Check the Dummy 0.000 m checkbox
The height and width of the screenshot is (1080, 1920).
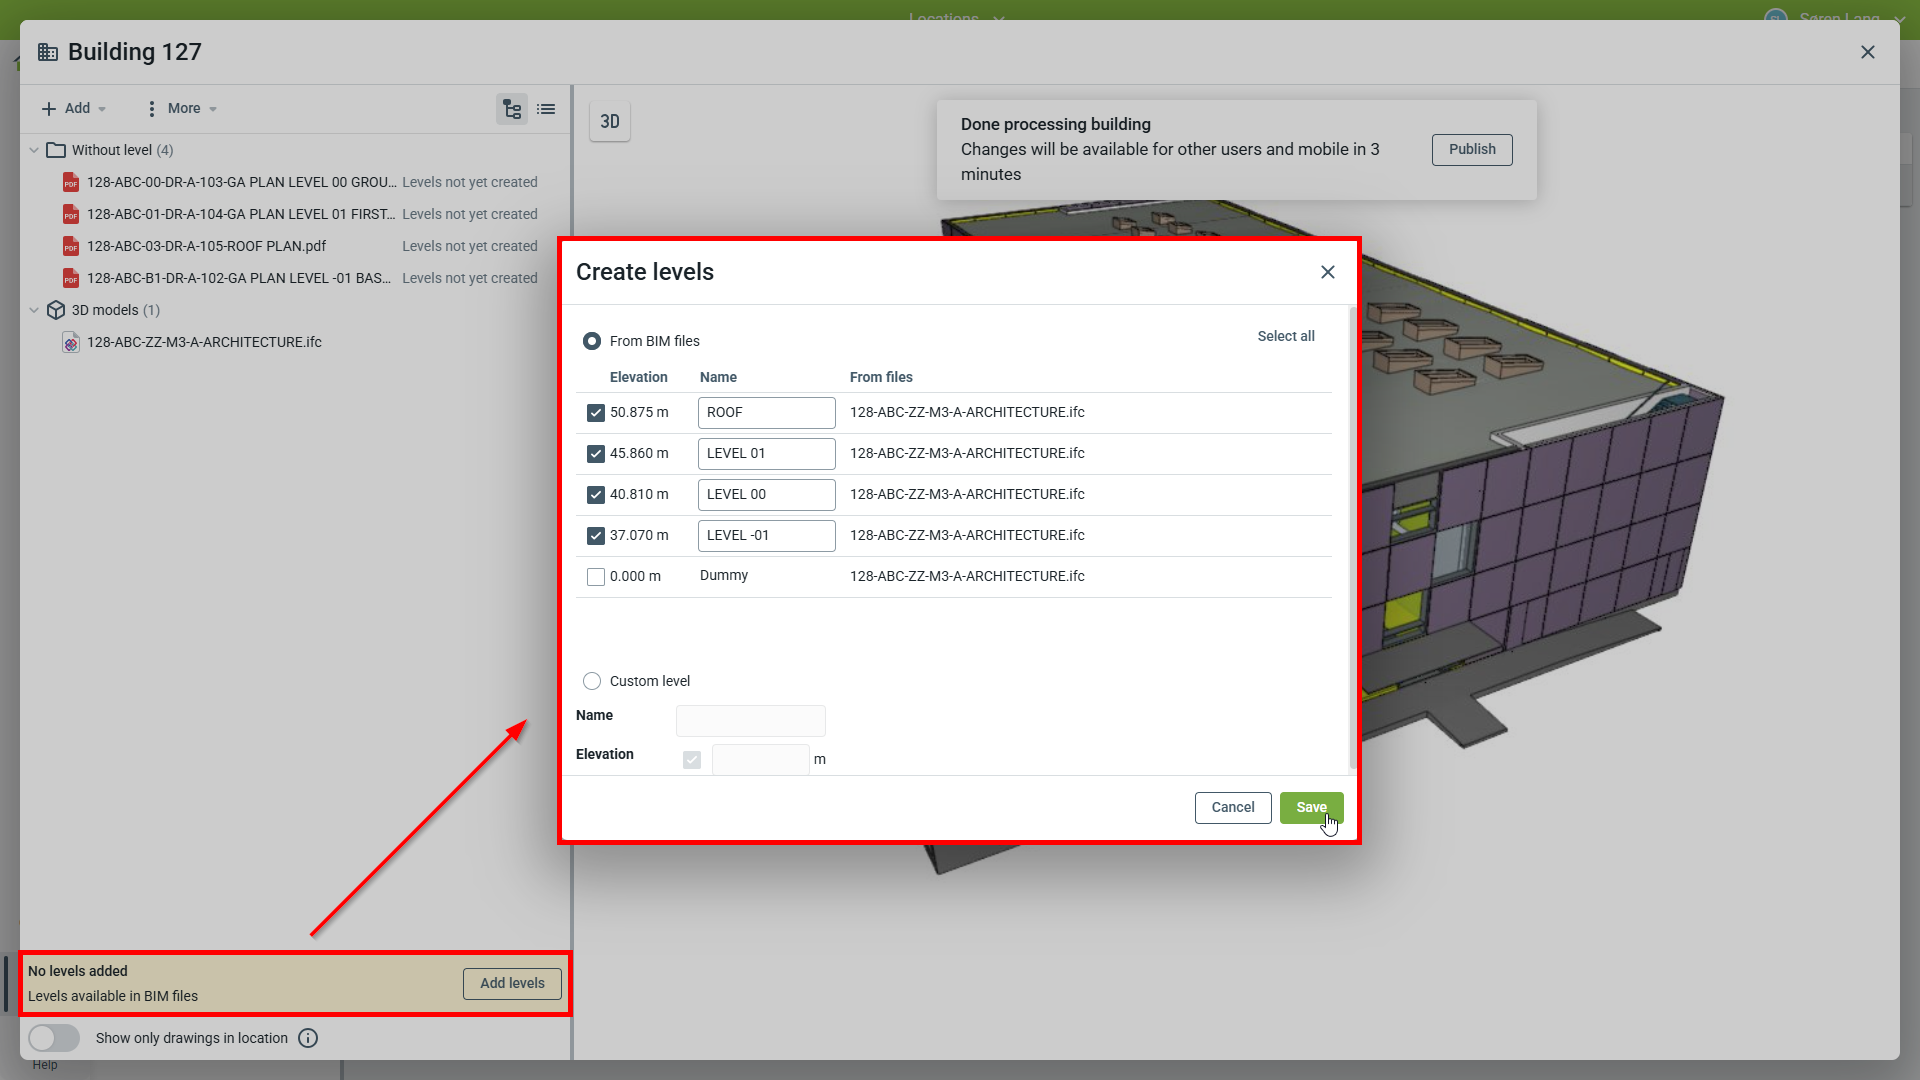(x=596, y=577)
